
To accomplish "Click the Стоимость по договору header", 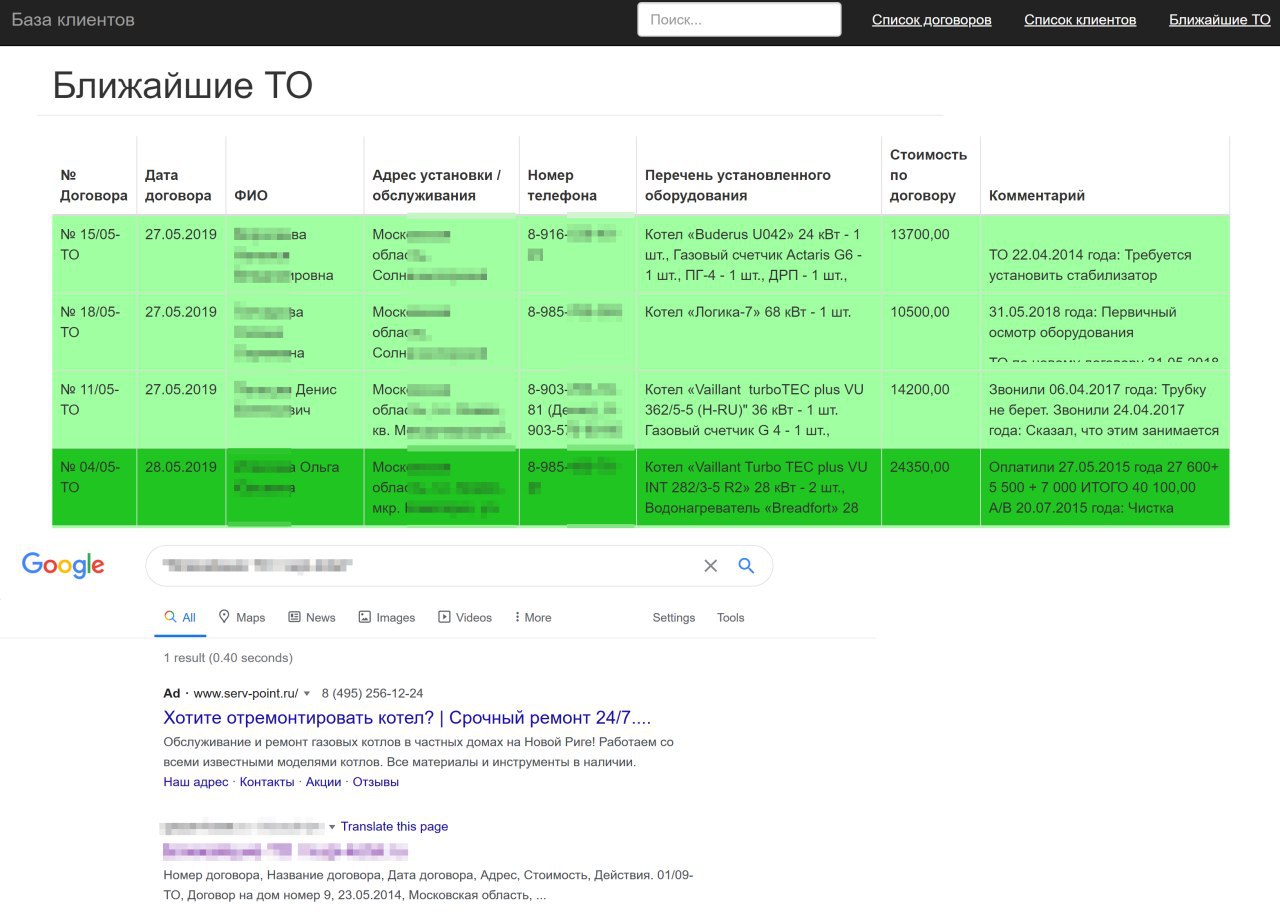I will [929, 175].
